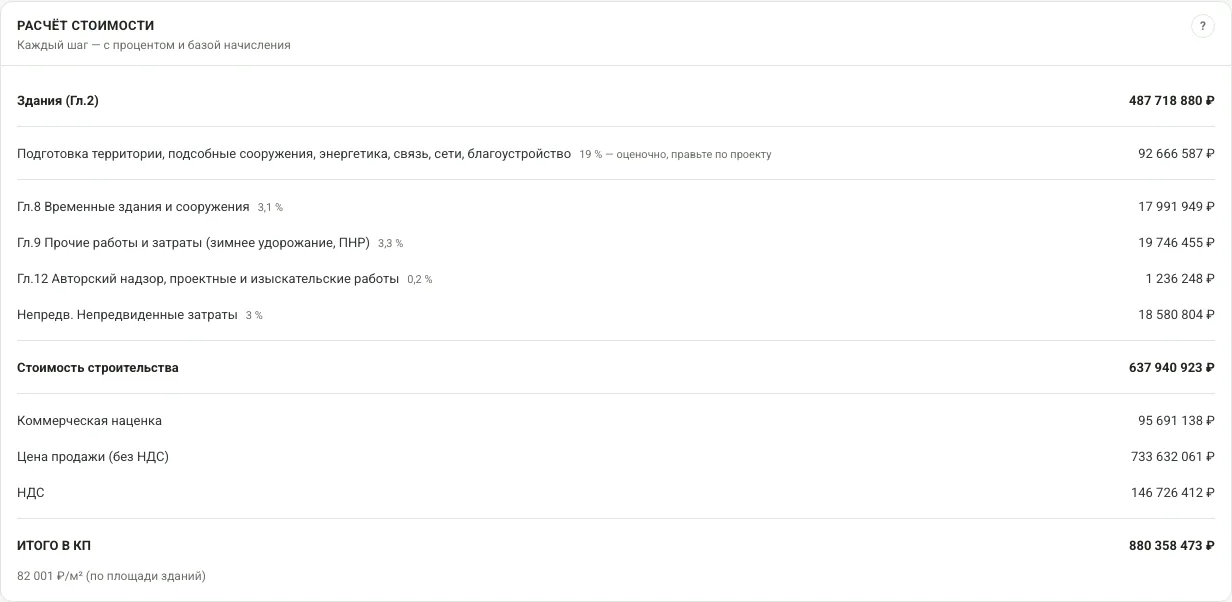The width and height of the screenshot is (1232, 602).
Task: Select Гл.12 Авторский надзор row
Action: pyautogui.click(x=616, y=279)
